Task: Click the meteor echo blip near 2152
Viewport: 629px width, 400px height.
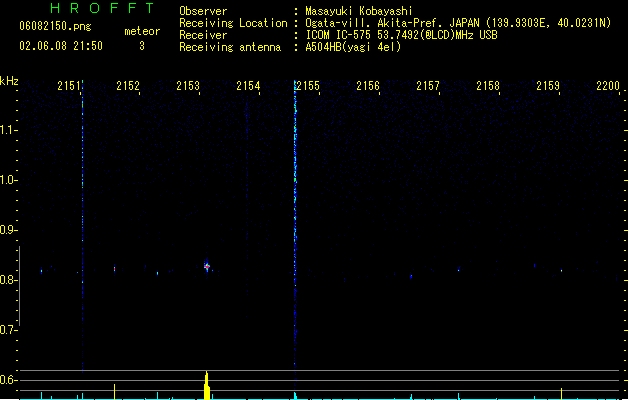Action: pos(114,268)
